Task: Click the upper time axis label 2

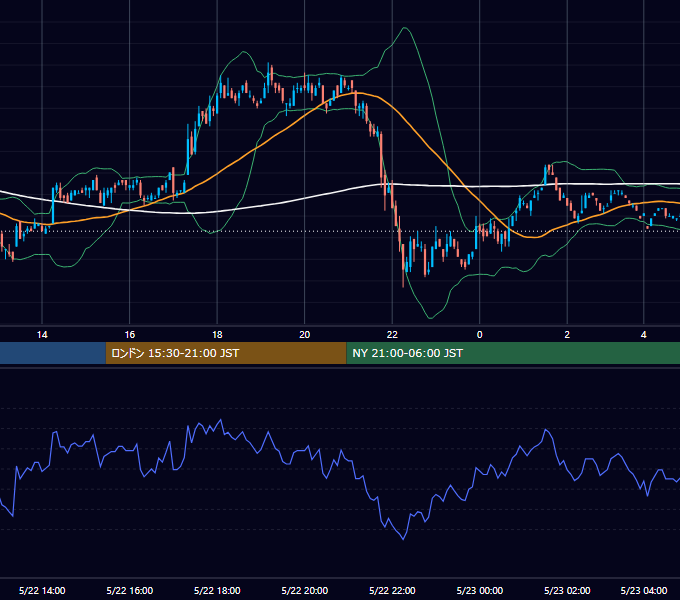Action: [567, 335]
